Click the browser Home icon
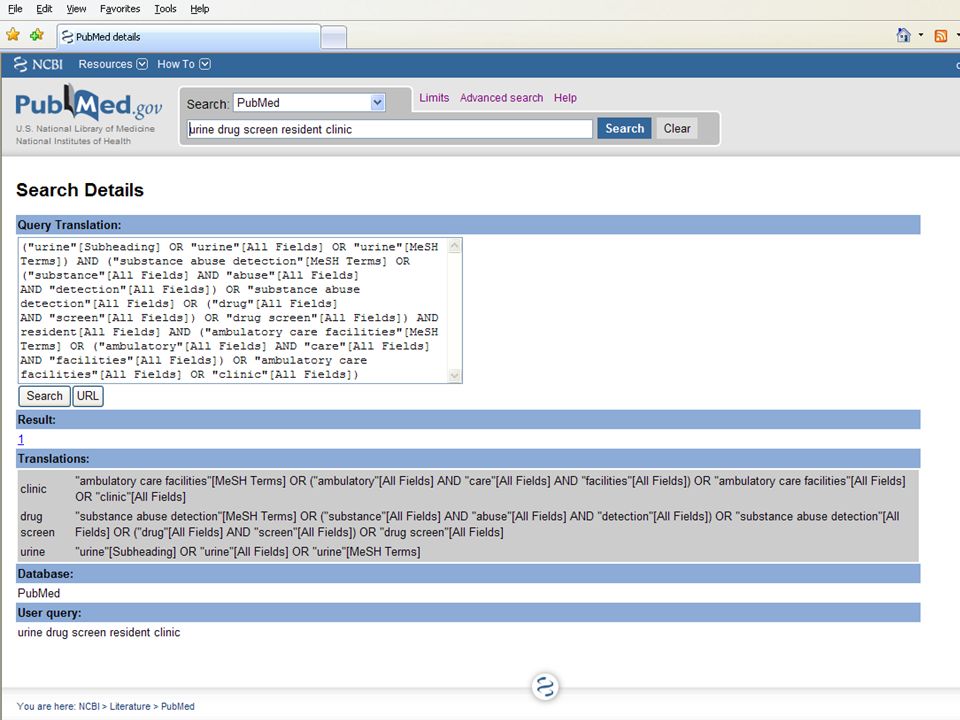The width and height of the screenshot is (960, 720). pos(904,36)
